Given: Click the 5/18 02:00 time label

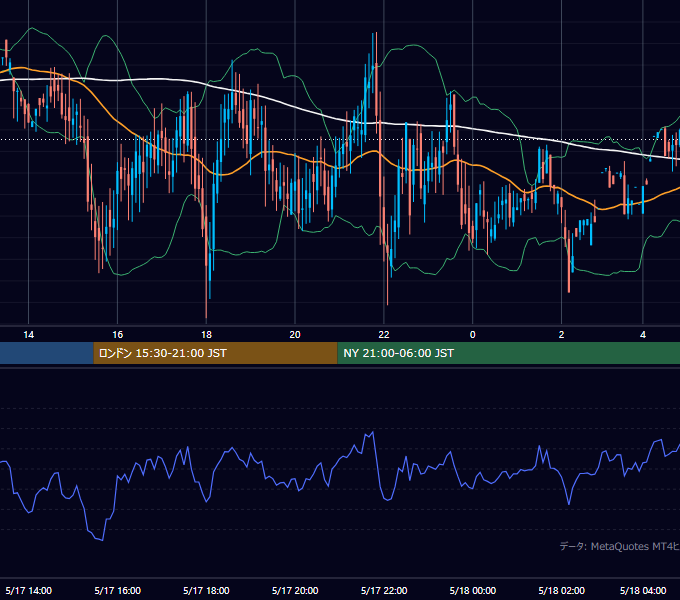Looking at the screenshot, I should [x=562, y=590].
